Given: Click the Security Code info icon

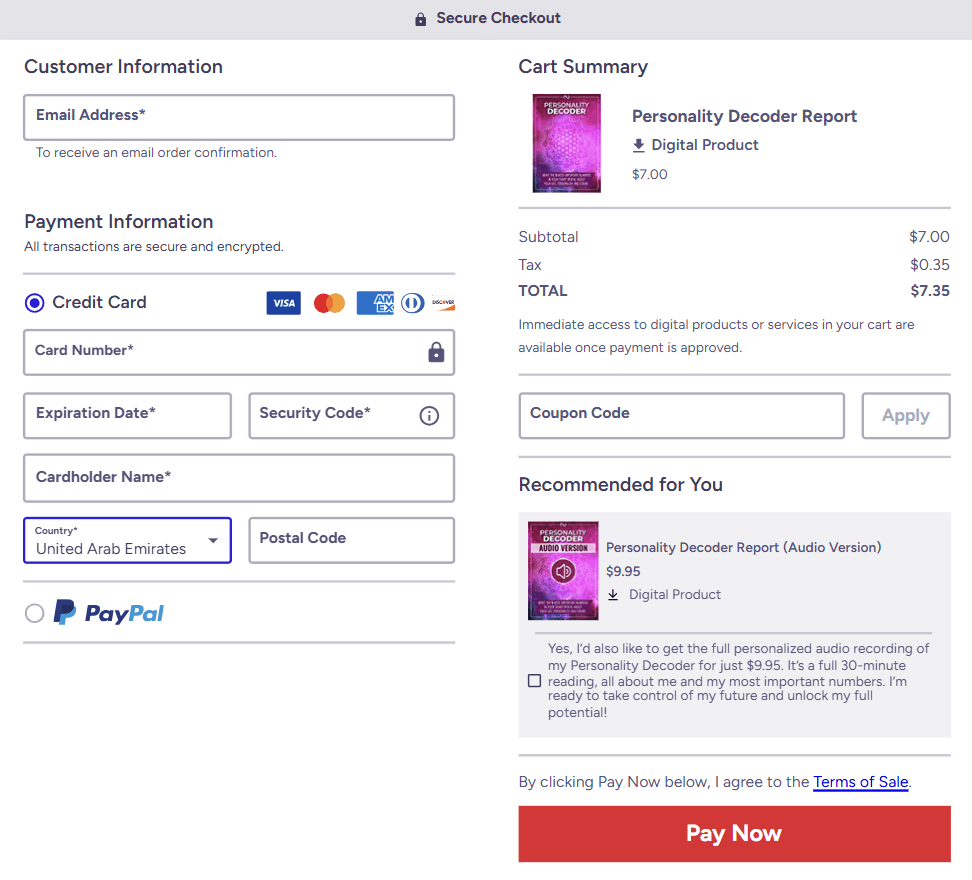Looking at the screenshot, I should pos(429,415).
